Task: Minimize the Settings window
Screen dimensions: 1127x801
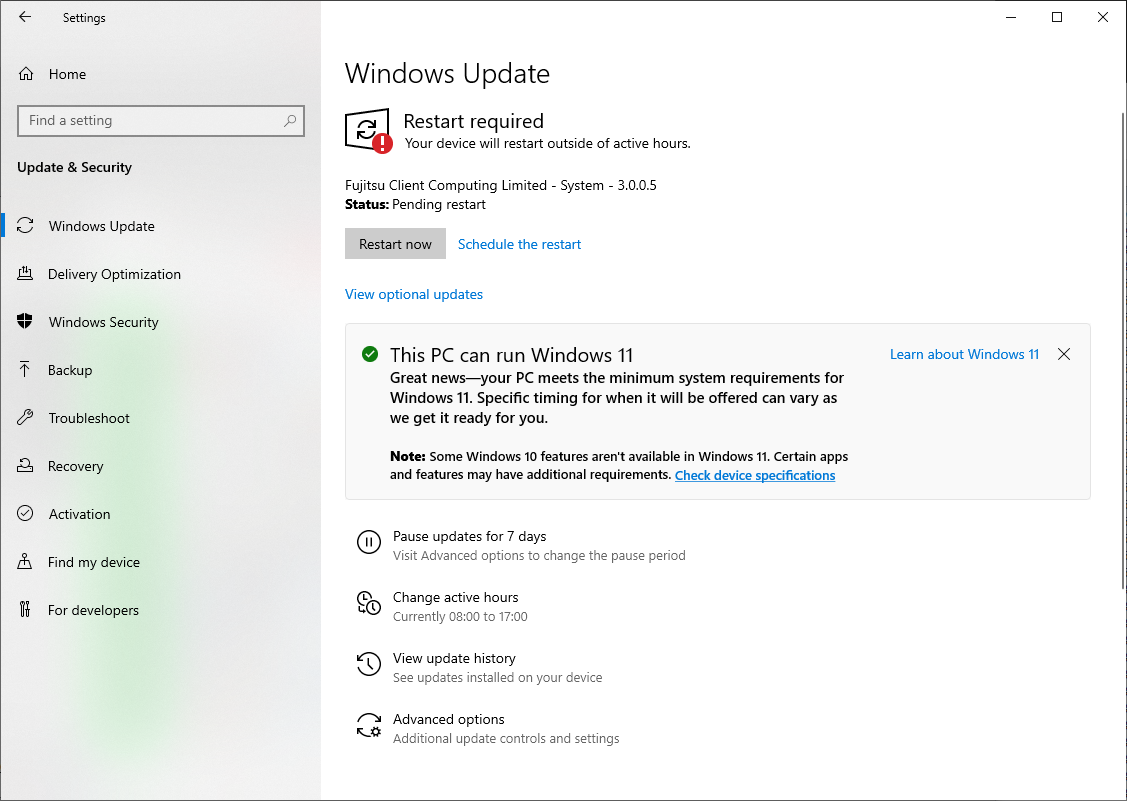Action: (x=1011, y=17)
